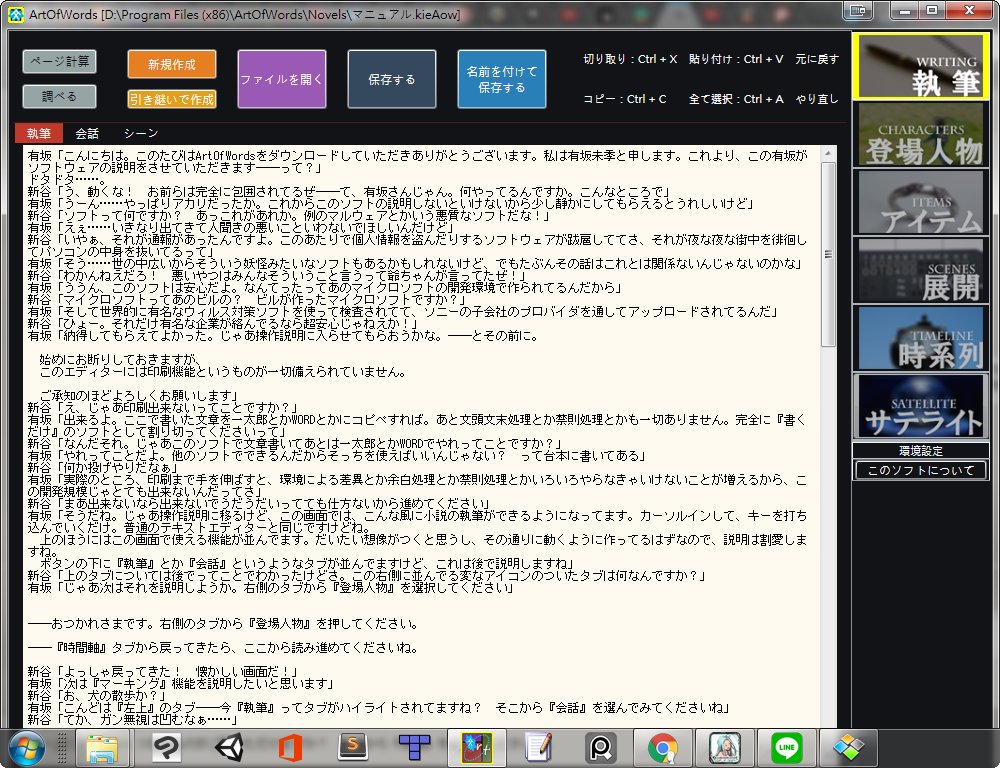Click the line starting '新谷「マイクロソフトってあのビルの？'
Screen dimensions: 1000x768
tap(247, 300)
